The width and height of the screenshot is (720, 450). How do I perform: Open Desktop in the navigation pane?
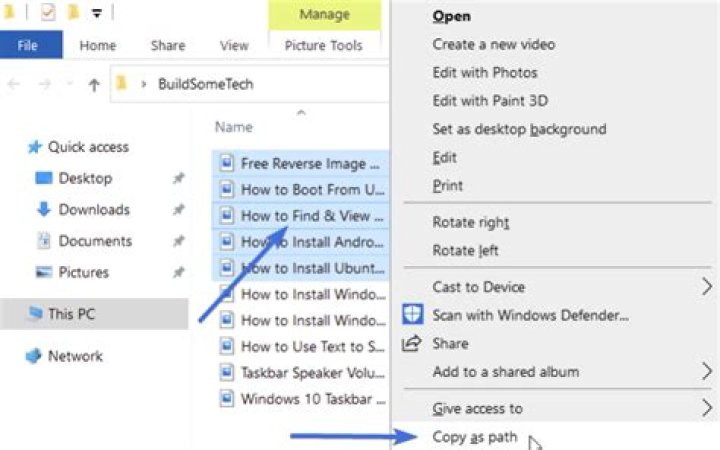pyautogui.click(x=85, y=178)
